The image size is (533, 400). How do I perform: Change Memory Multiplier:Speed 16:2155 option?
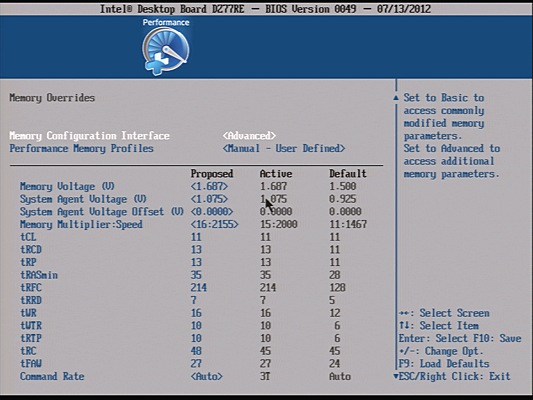pos(214,224)
